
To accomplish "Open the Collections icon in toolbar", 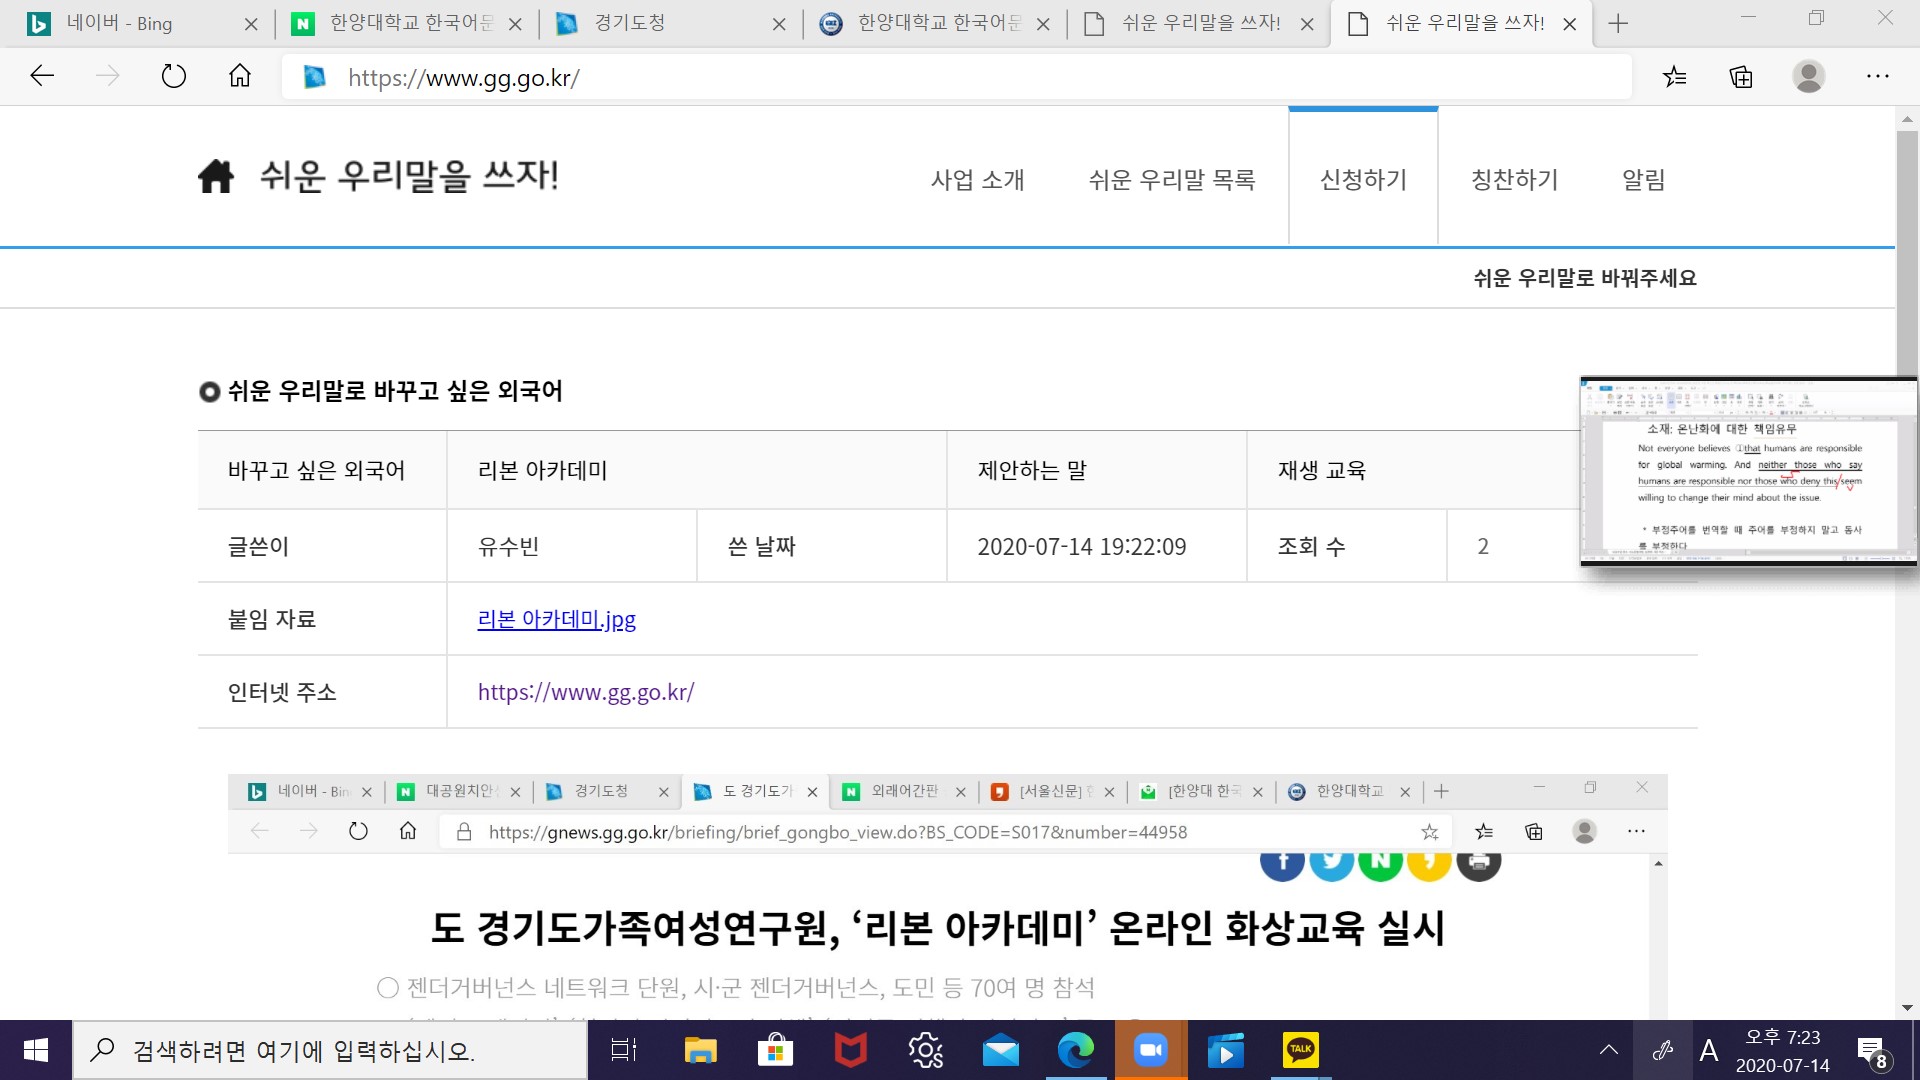I will point(1741,76).
